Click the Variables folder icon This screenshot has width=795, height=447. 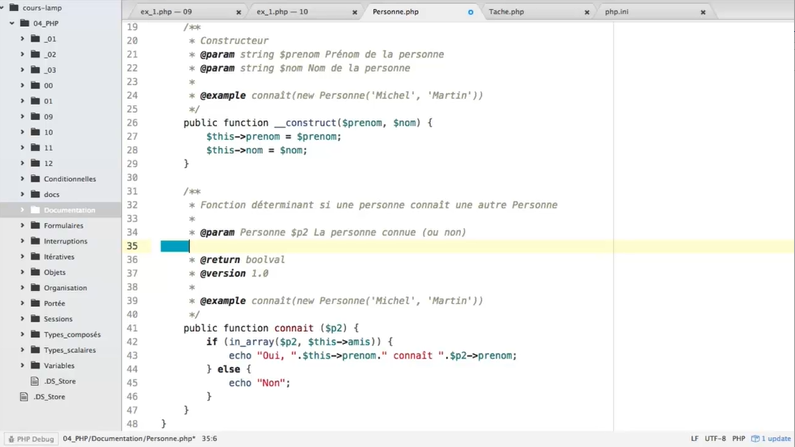click(x=35, y=366)
